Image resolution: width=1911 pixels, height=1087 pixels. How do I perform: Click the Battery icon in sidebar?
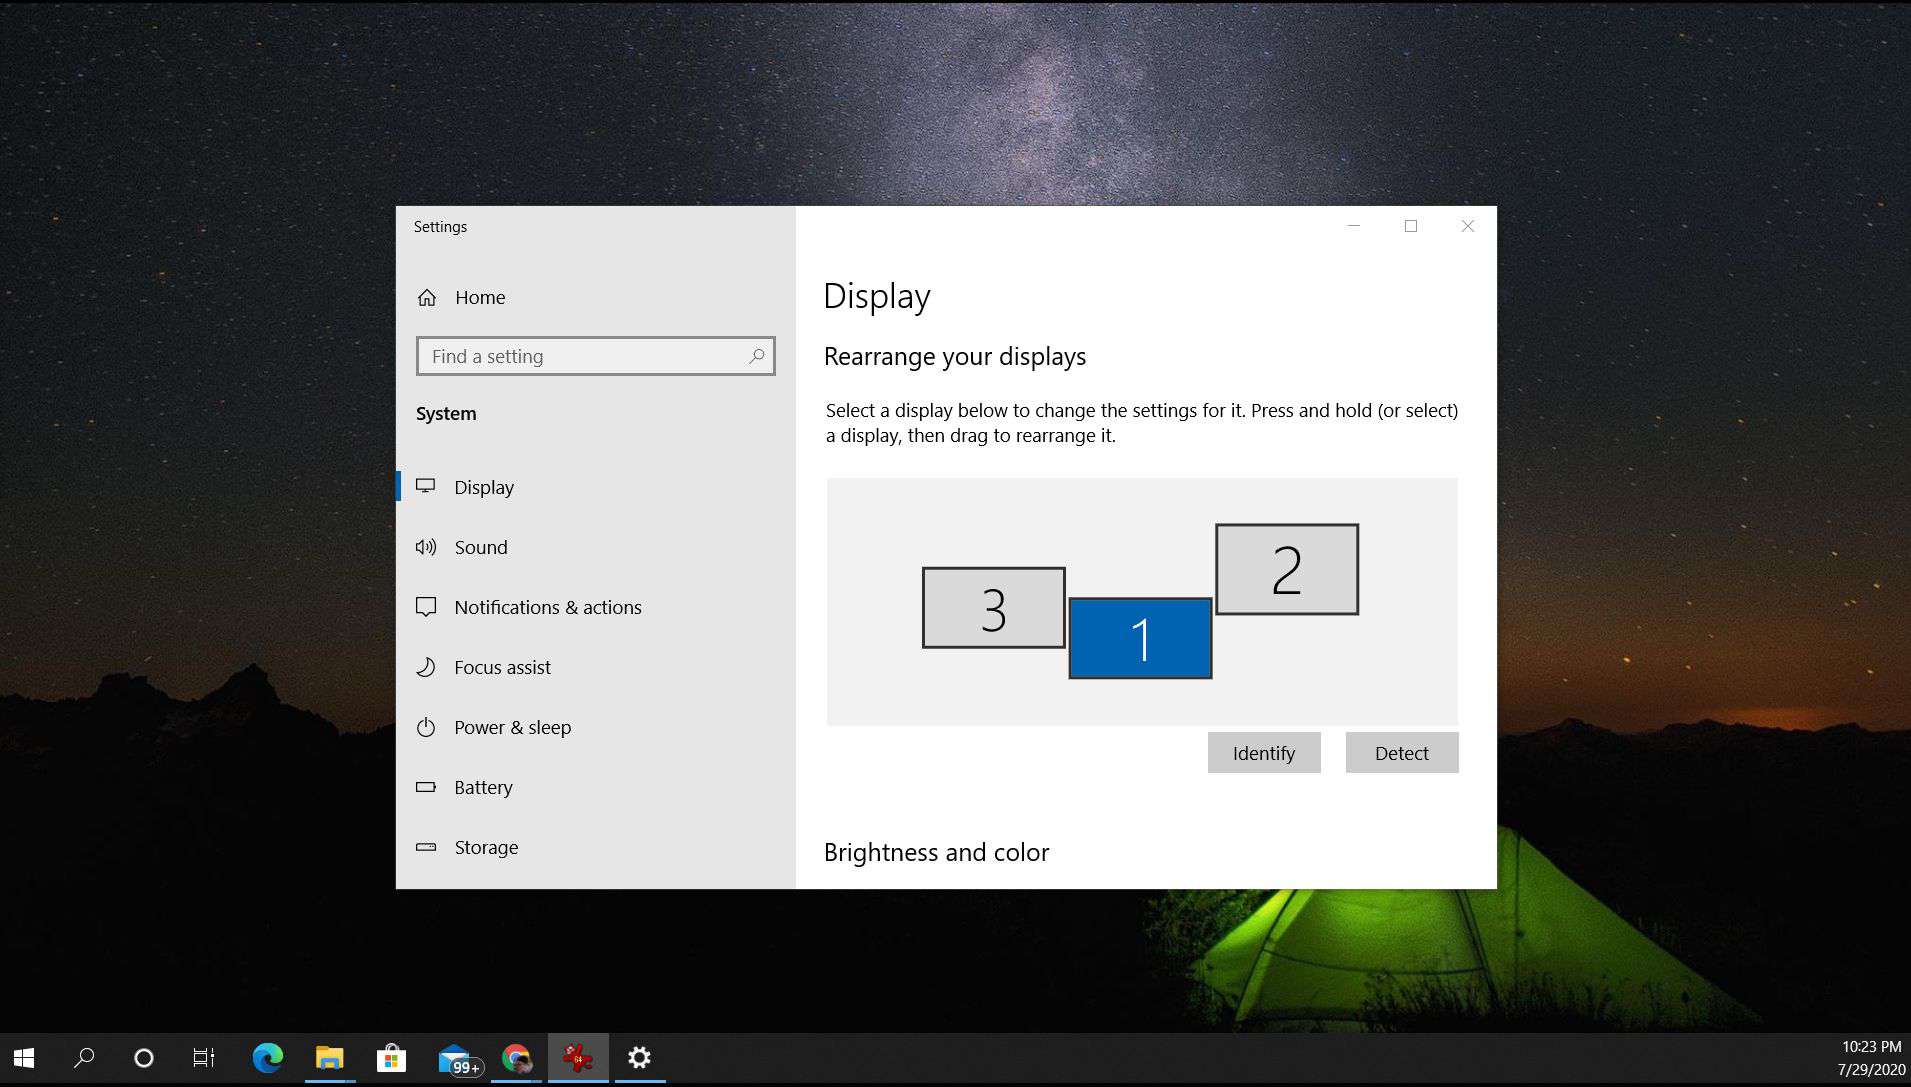[x=426, y=787]
